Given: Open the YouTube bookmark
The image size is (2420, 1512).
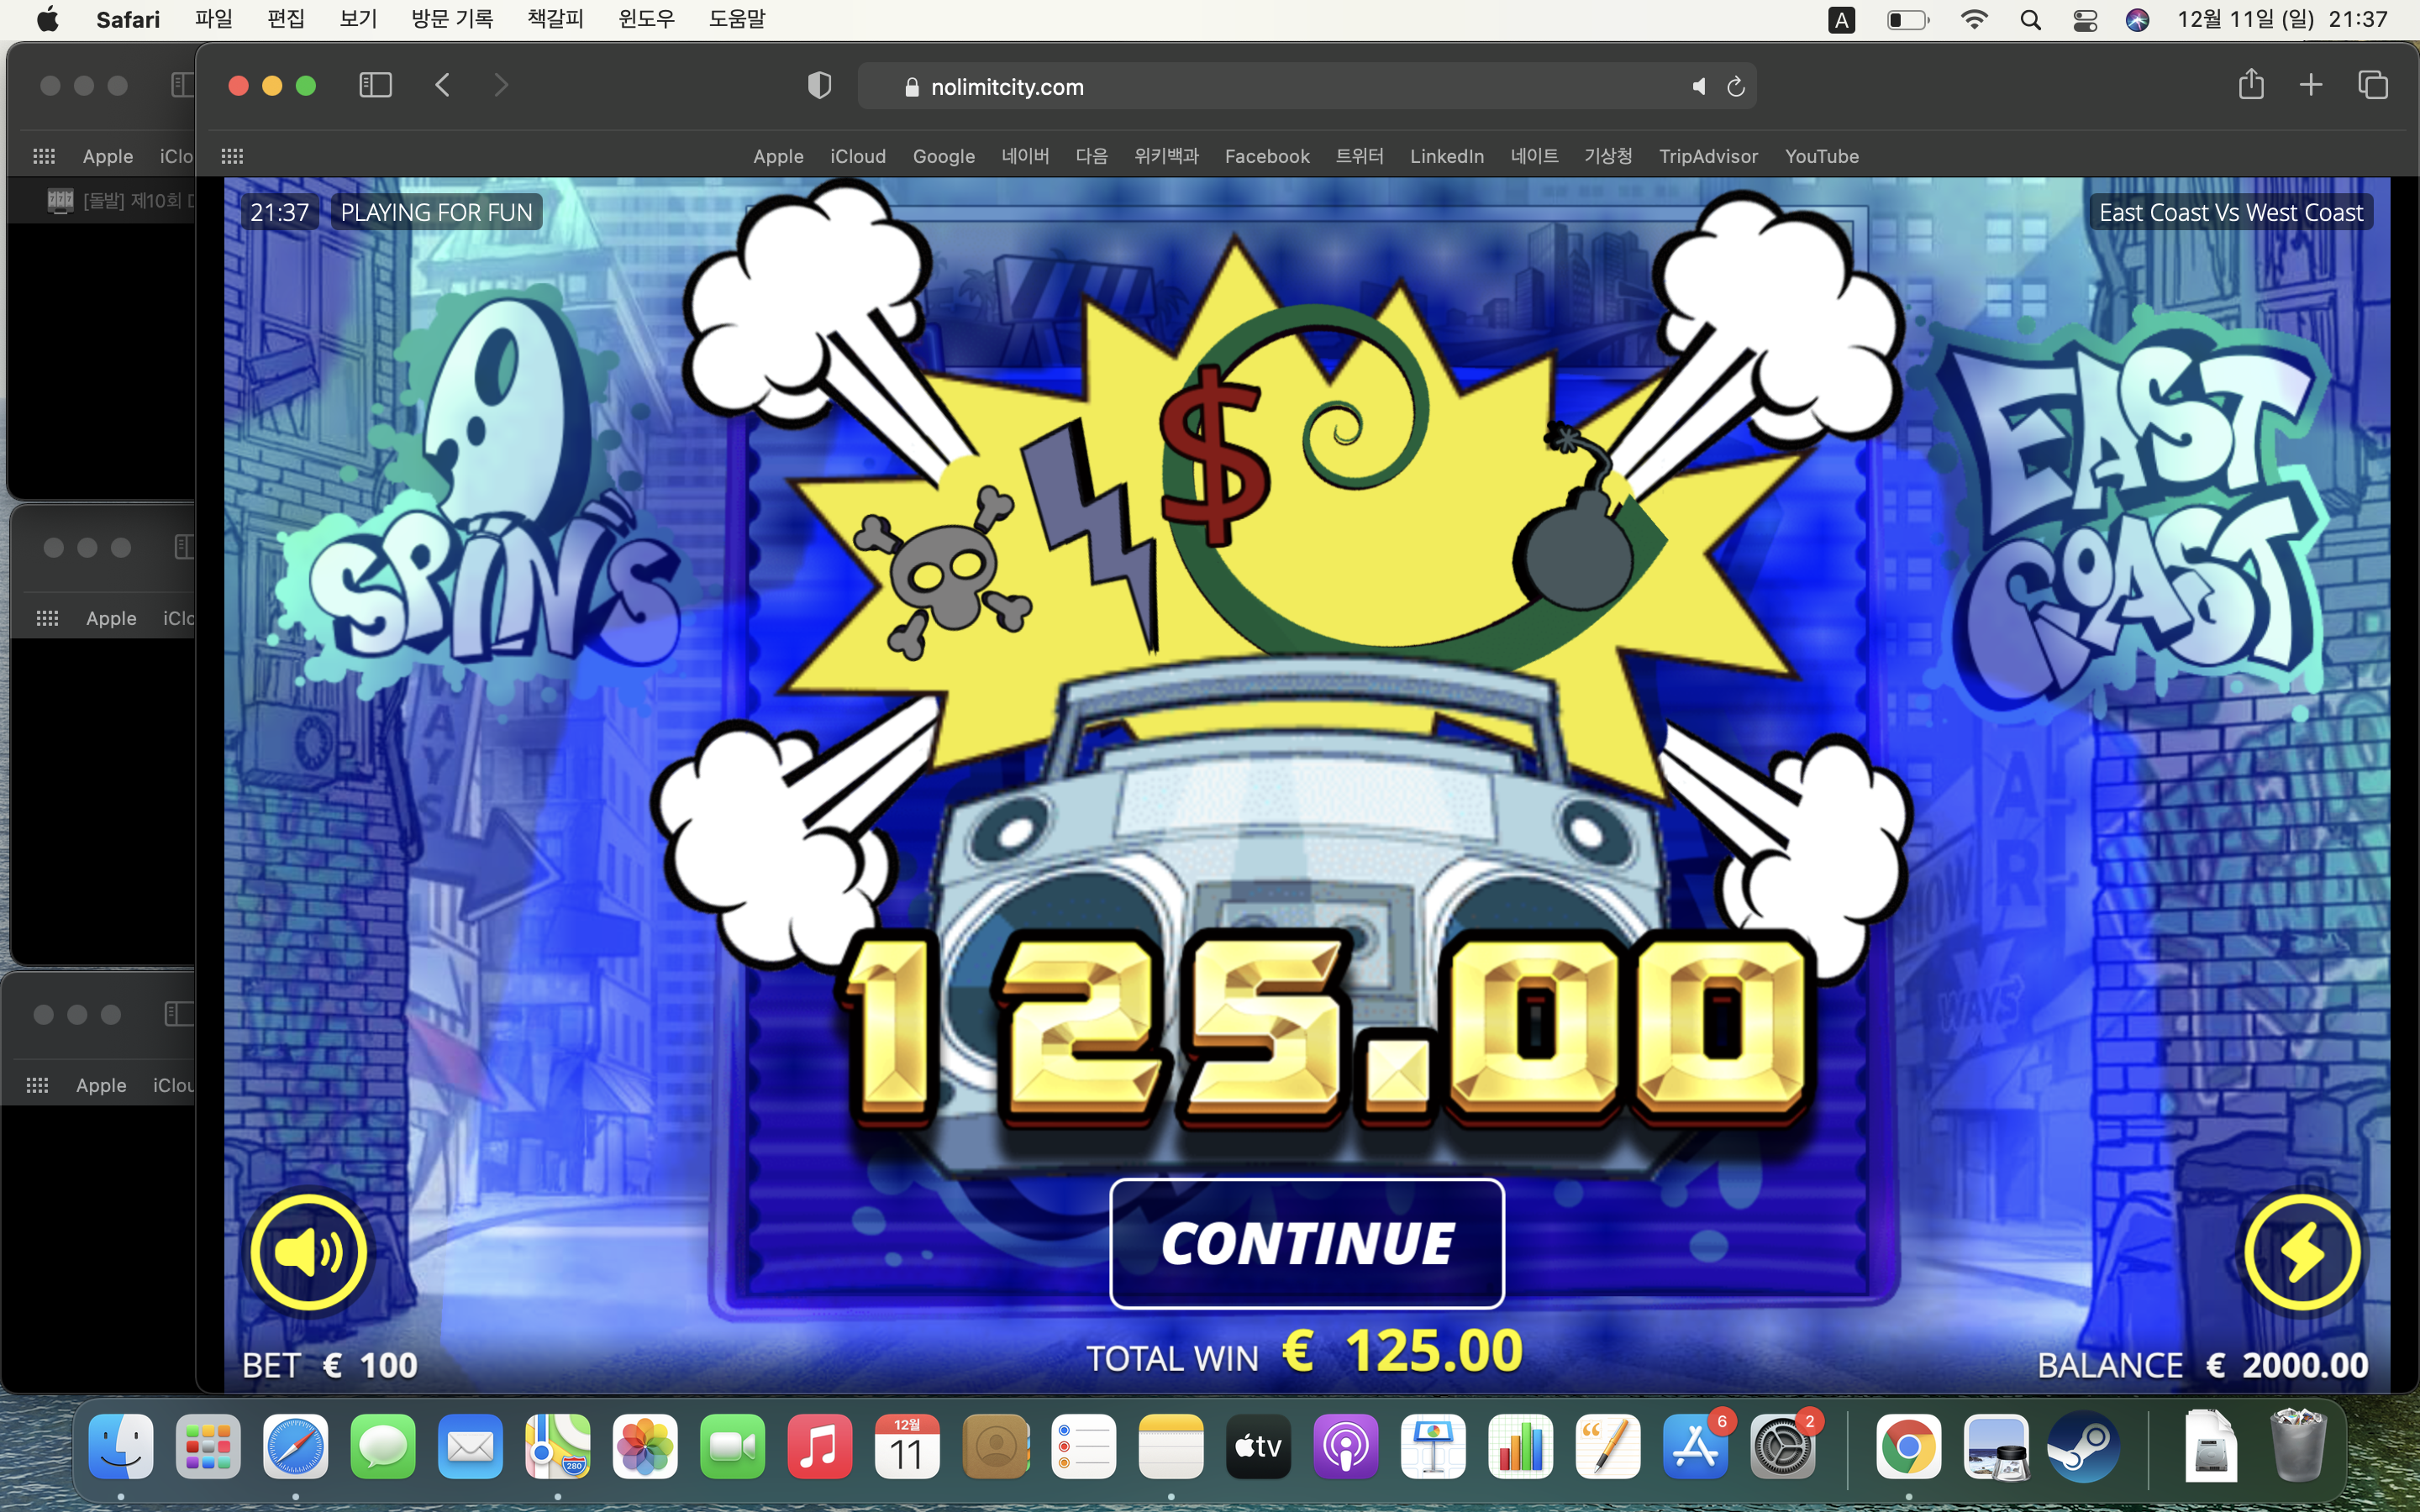Looking at the screenshot, I should click(1821, 156).
